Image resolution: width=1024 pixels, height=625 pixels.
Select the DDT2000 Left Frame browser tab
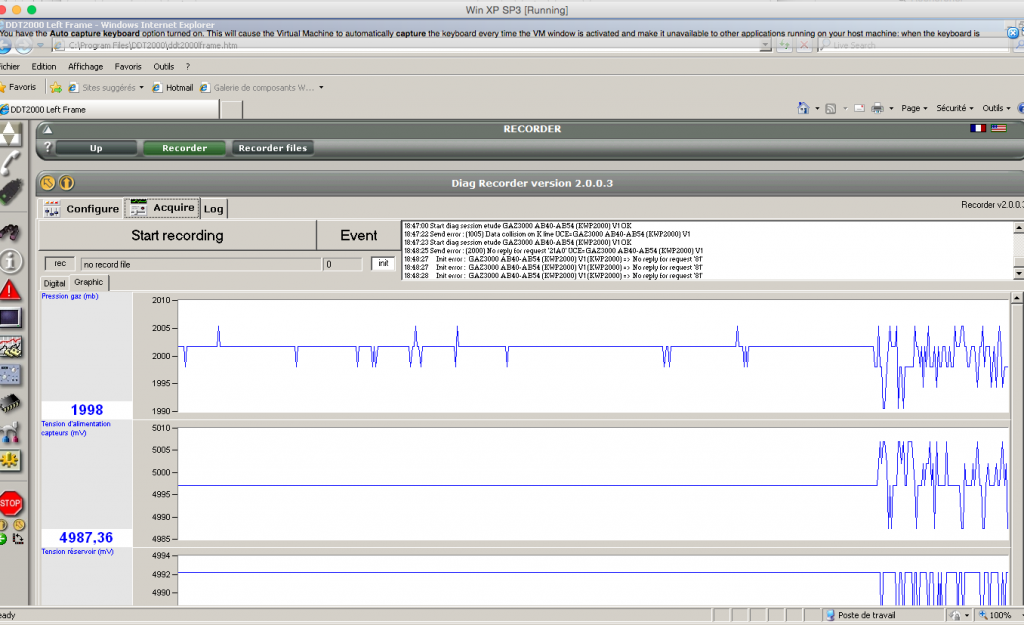click(109, 109)
